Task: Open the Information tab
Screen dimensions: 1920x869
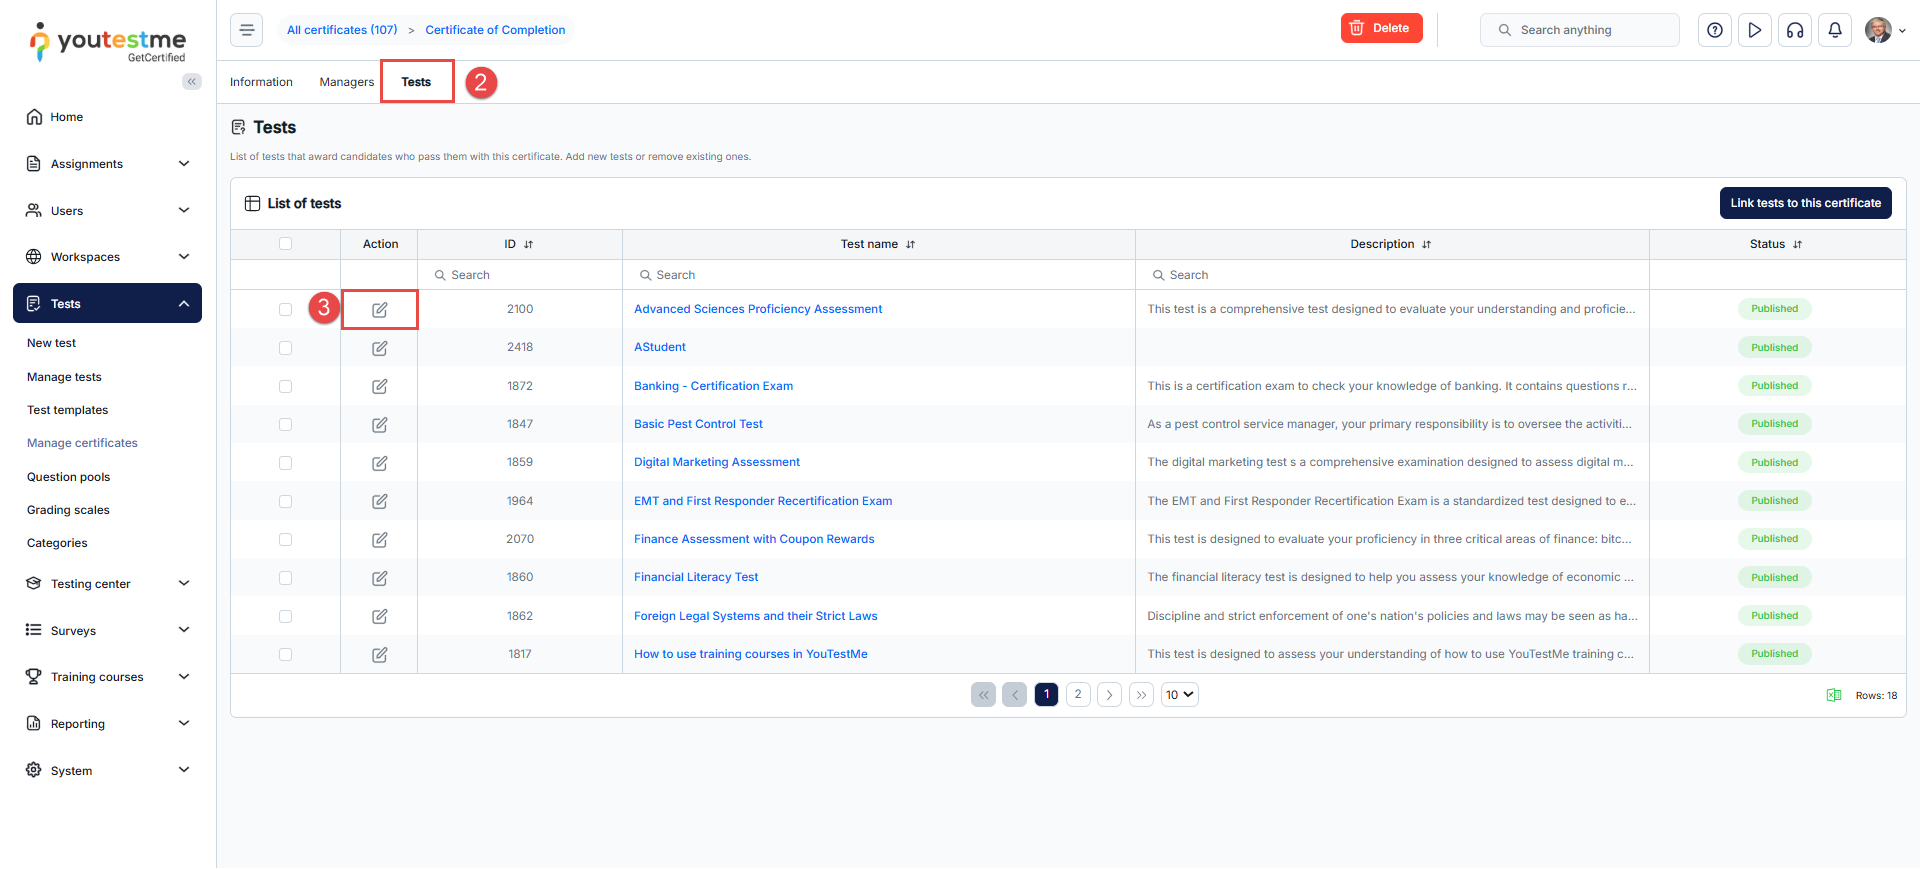Action: click(261, 82)
